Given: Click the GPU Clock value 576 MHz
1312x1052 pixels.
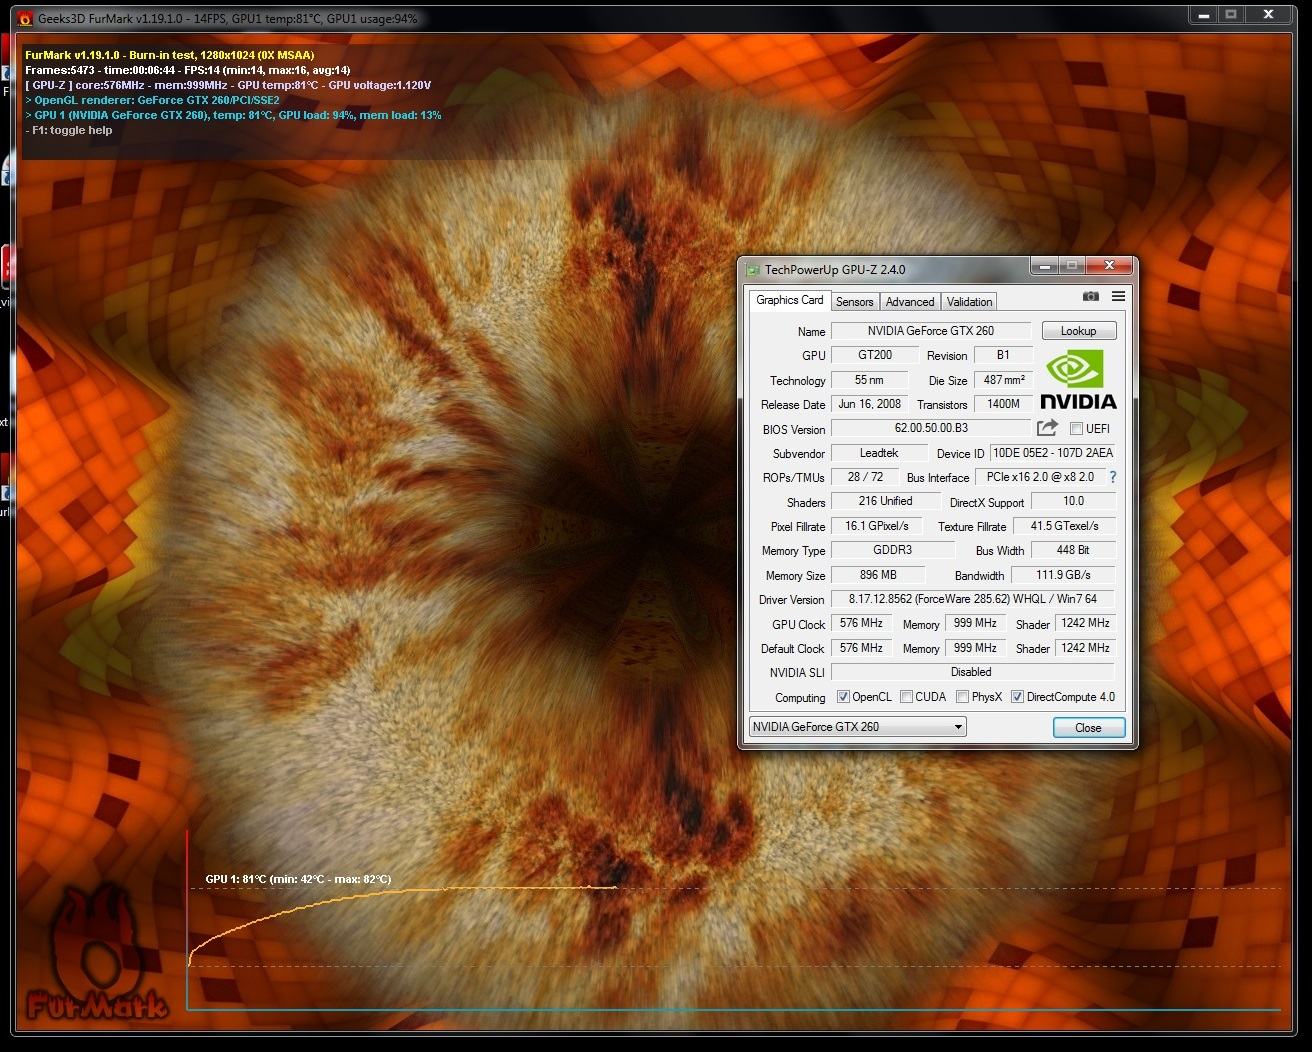Looking at the screenshot, I should coord(861,623).
